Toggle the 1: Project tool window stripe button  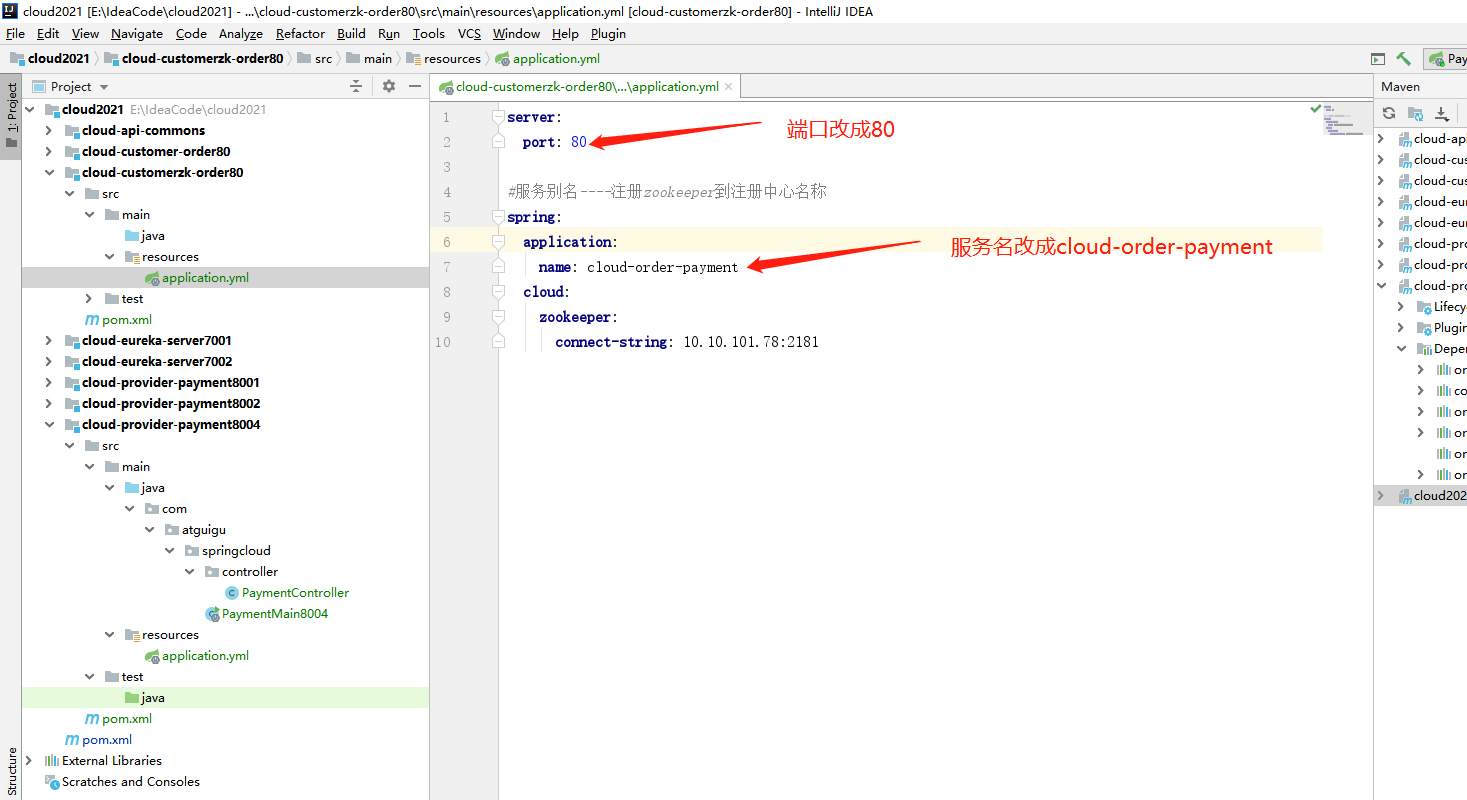11,115
